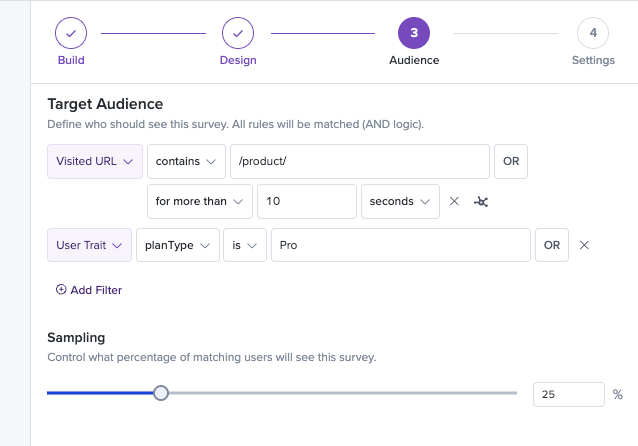Open the planType trait dropdown
The image size is (638, 446).
pyautogui.click(x=178, y=245)
